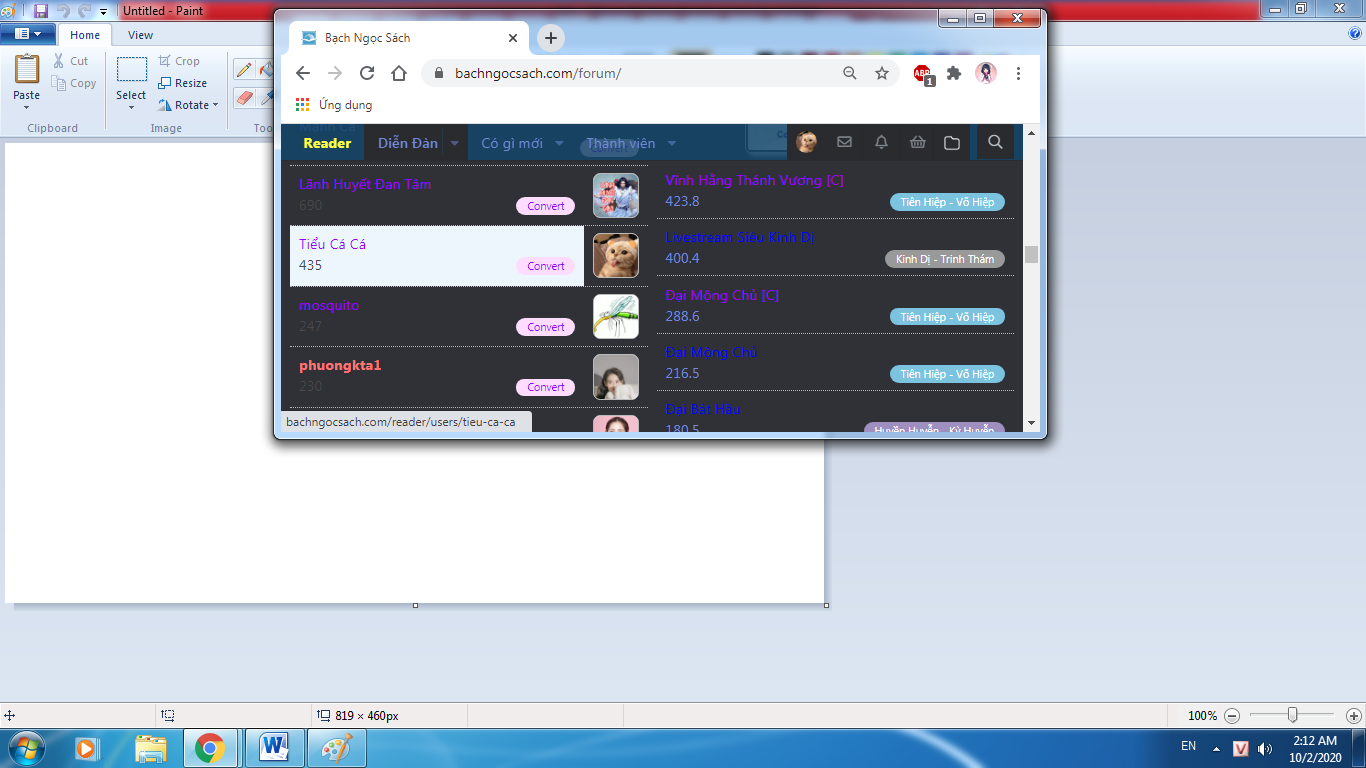Expand the Diễn Đàn dropdown arrow
Screen dimensions: 1366x768
coord(454,143)
